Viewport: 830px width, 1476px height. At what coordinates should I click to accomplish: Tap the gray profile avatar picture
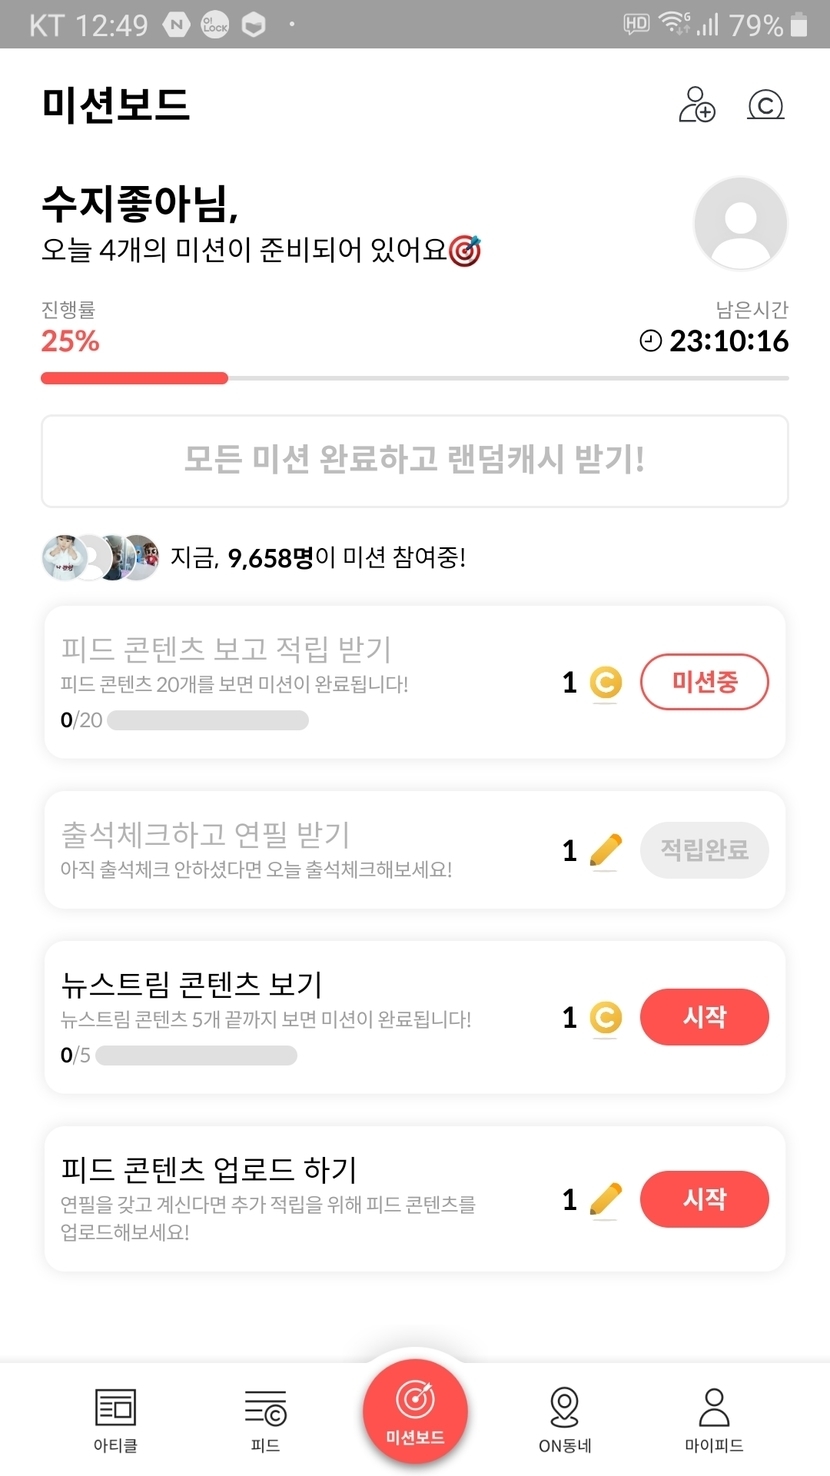(x=740, y=224)
